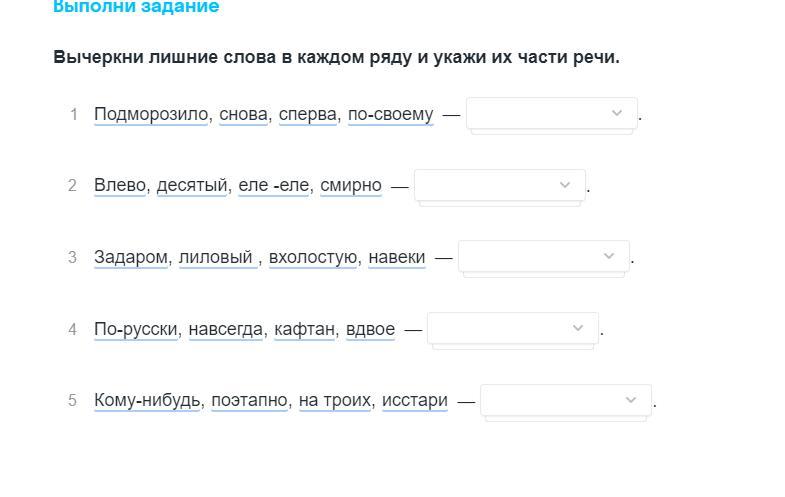Image resolution: width=785 pixels, height=497 pixels.
Task: Select the word «сперва»
Action: 308,114
